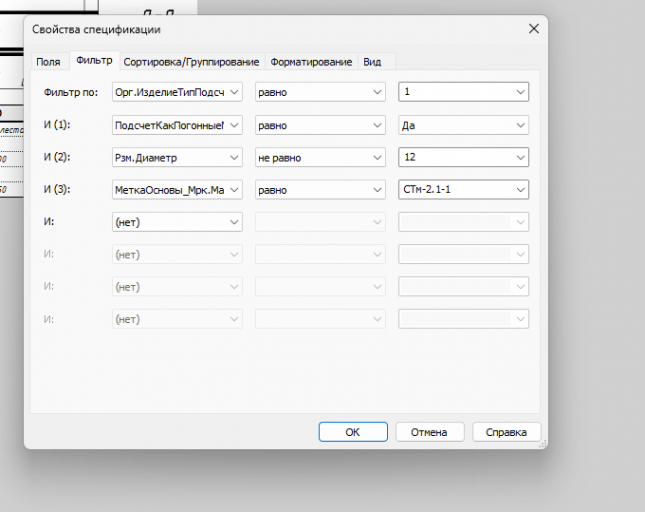Open the равно operator dropdown in Фильтр по row
This screenshot has height=512, width=645.
[320, 92]
